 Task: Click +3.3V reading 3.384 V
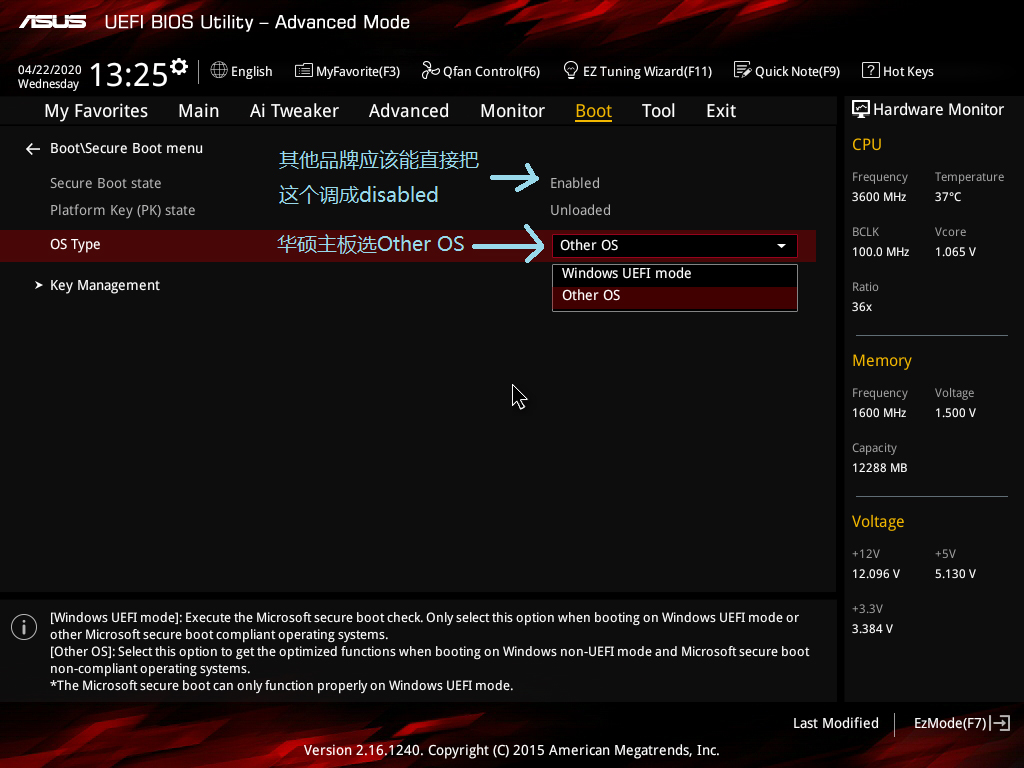coord(872,628)
